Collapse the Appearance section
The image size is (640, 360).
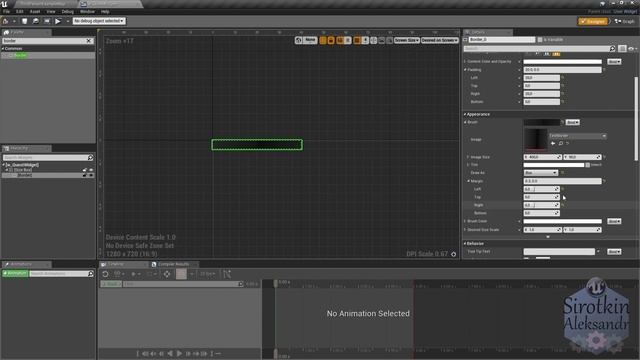click(465, 114)
